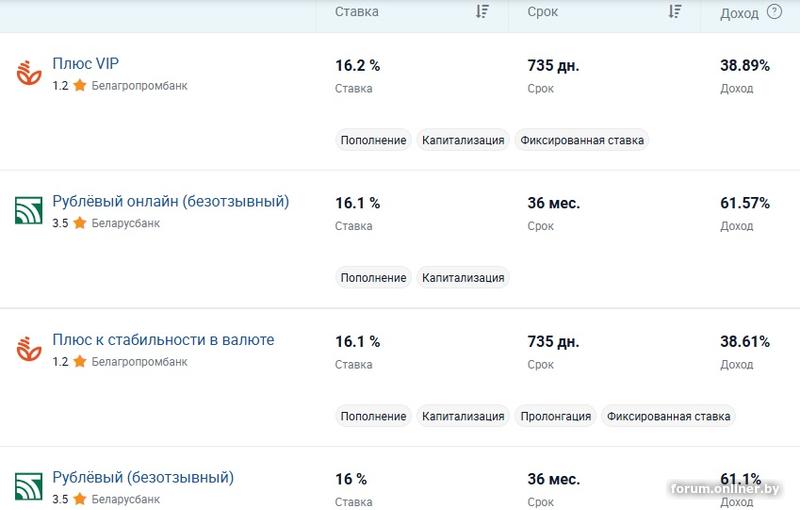This screenshot has height=510, width=800.
Task: Click the Belarusbank logo beside Рублёвый (безотзывный)
Action: pyautogui.click(x=27, y=487)
